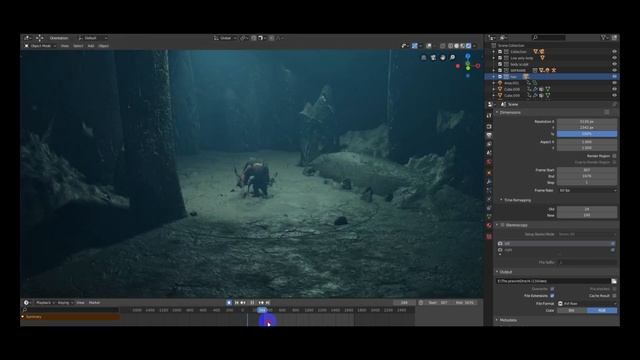Switch viewport to rendered shading mode

pos(469,46)
